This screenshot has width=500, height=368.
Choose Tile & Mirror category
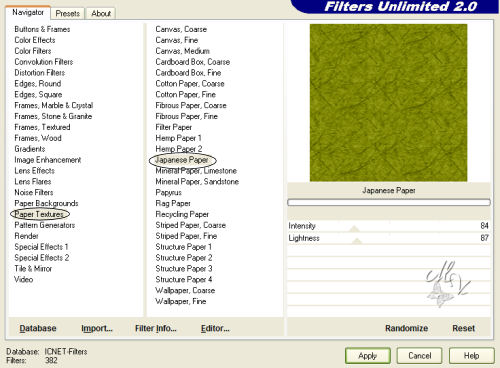[x=33, y=269]
